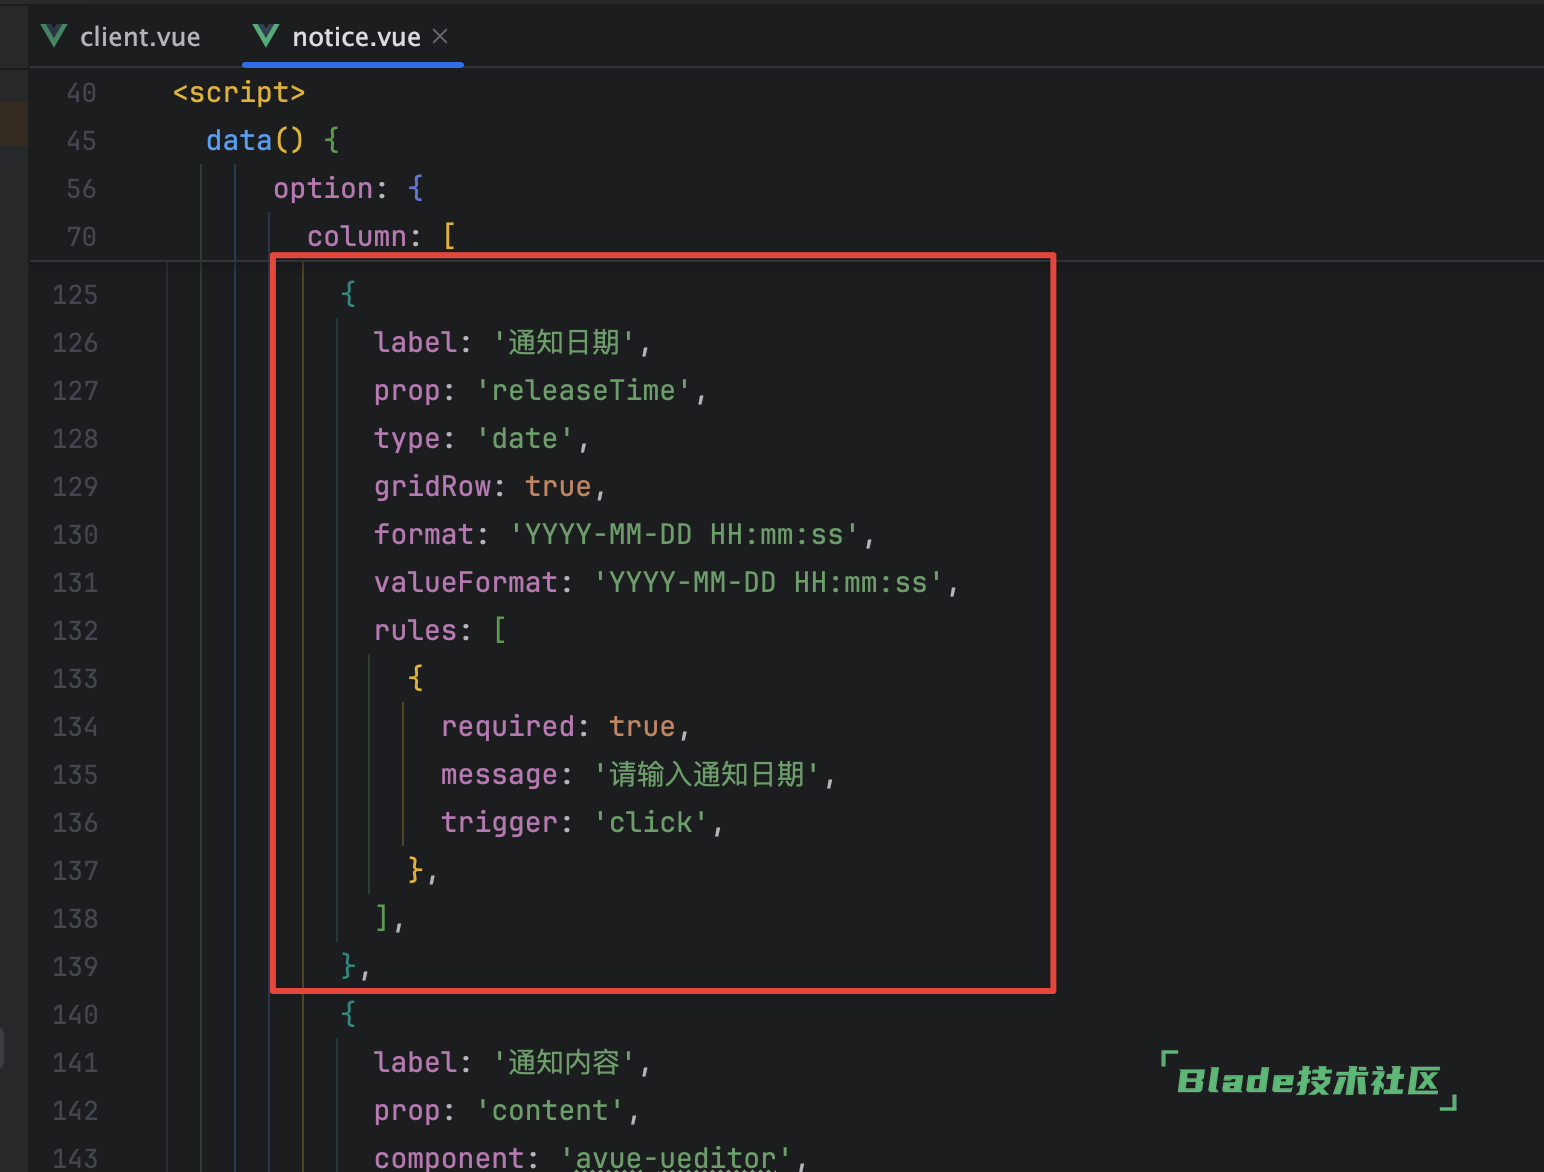Click the format: 'YYYY-MM-DD HH:mm:ss' line
This screenshot has height=1172, width=1544.
625,535
